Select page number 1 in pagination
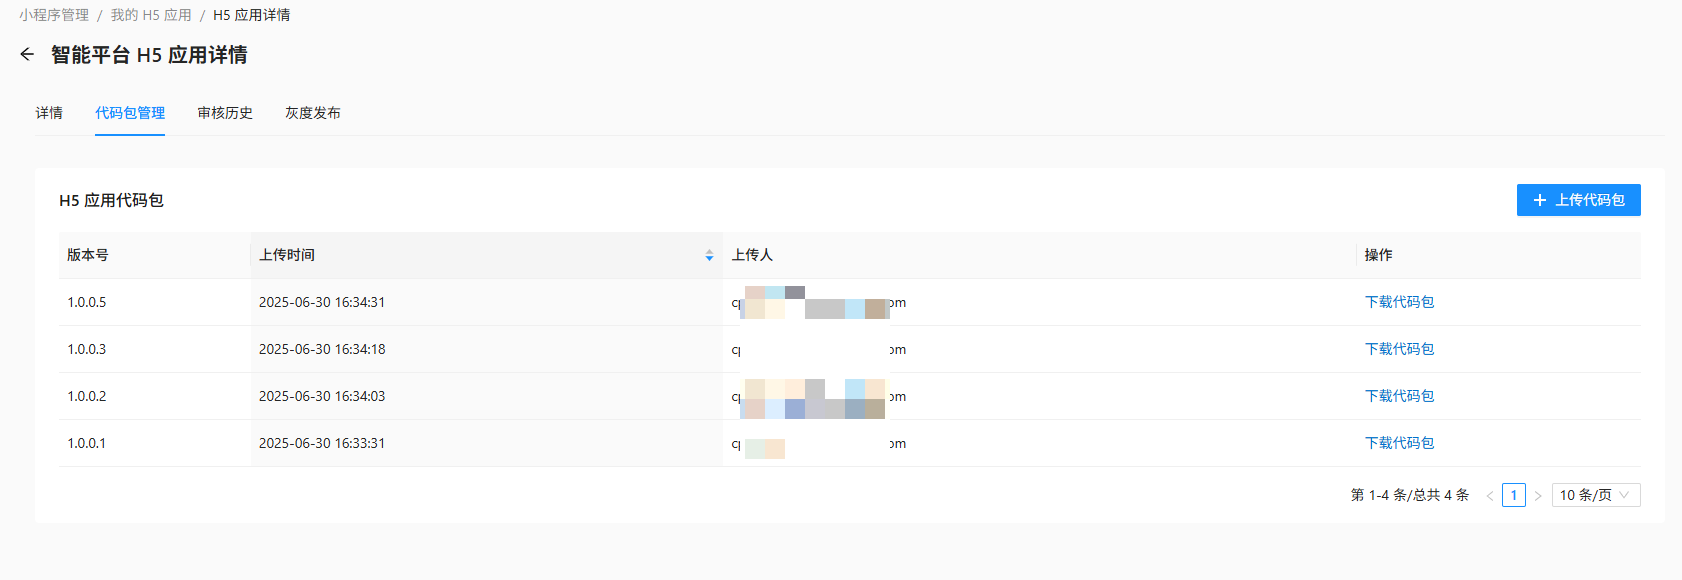The width and height of the screenshot is (1682, 580). tap(1514, 495)
